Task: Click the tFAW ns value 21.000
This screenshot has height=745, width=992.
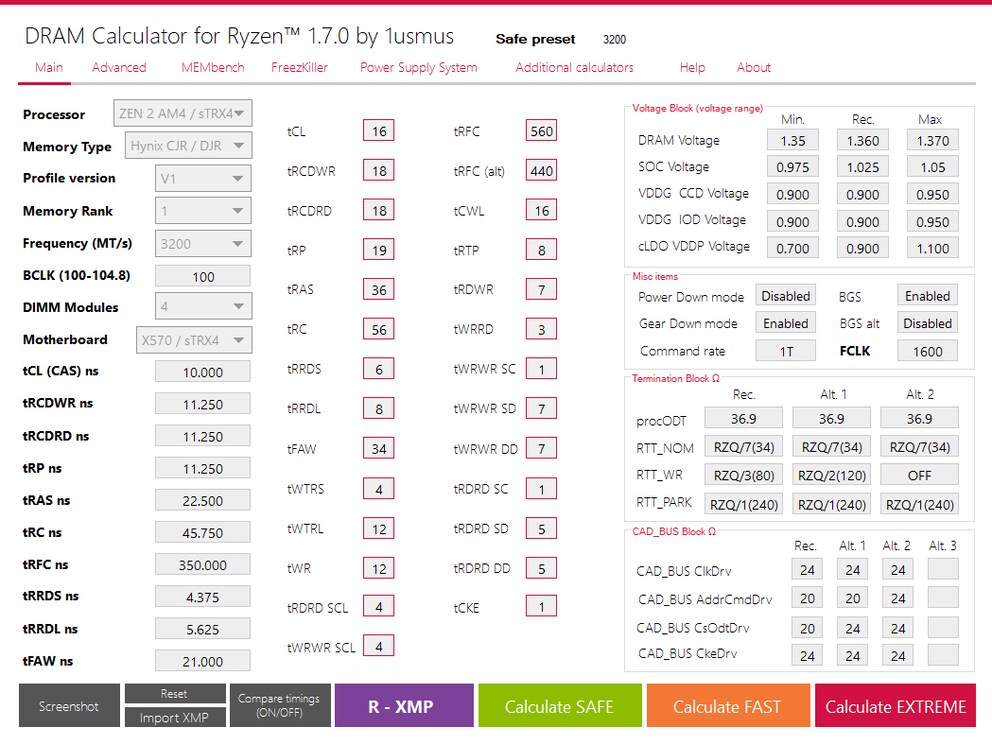Action: pyautogui.click(x=202, y=661)
